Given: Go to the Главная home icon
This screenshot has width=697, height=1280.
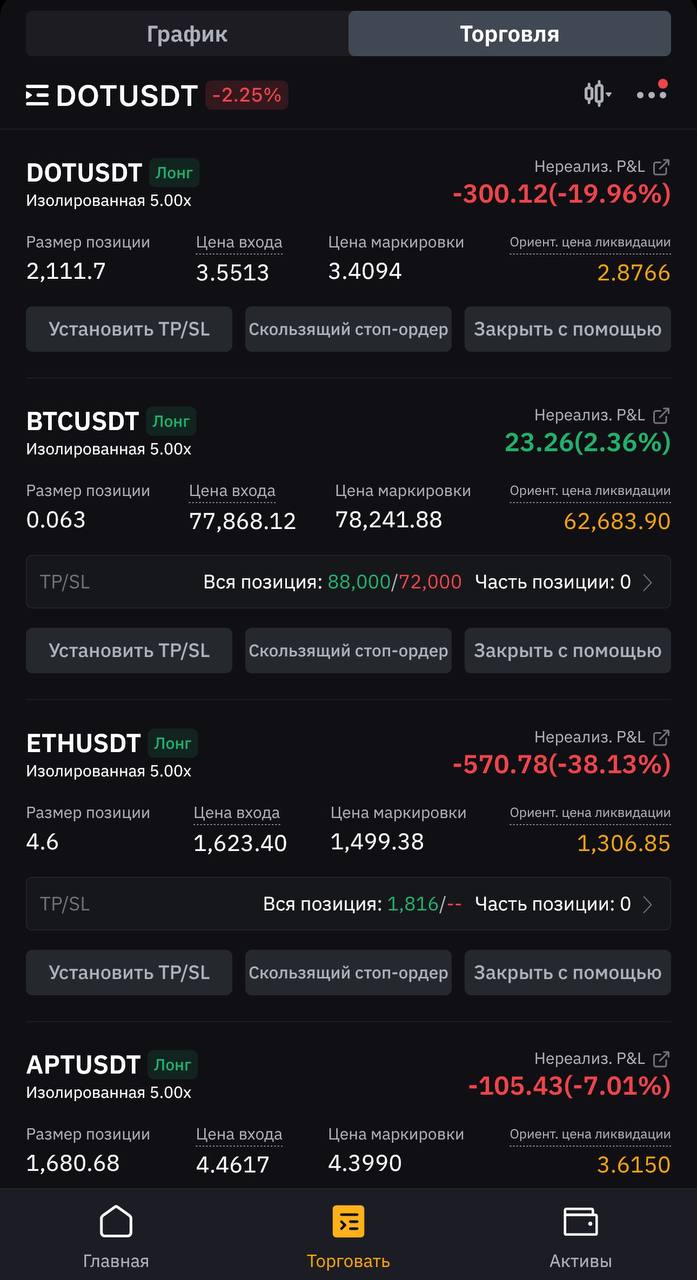Looking at the screenshot, I should click(116, 1221).
